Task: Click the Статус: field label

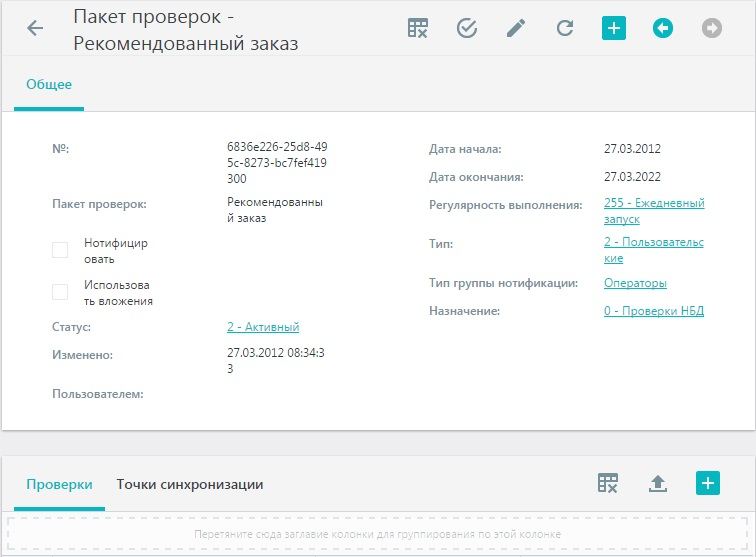Action: coord(71,327)
